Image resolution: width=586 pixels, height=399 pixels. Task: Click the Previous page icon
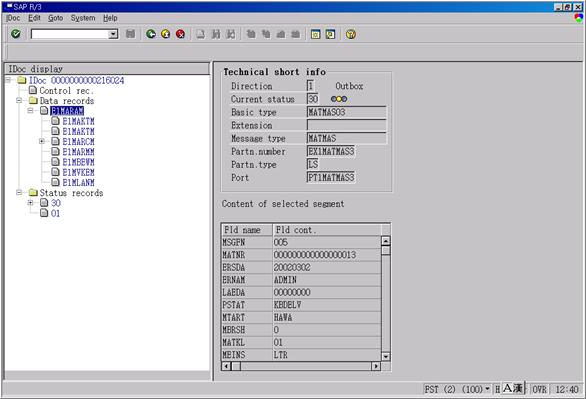point(266,34)
